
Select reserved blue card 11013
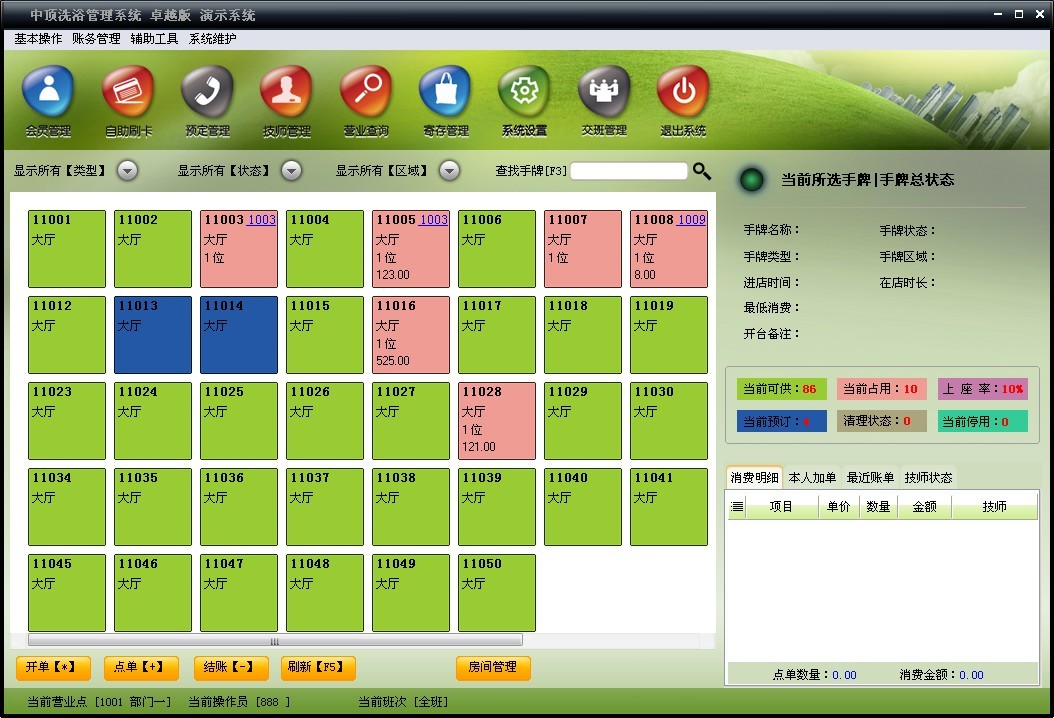(153, 335)
